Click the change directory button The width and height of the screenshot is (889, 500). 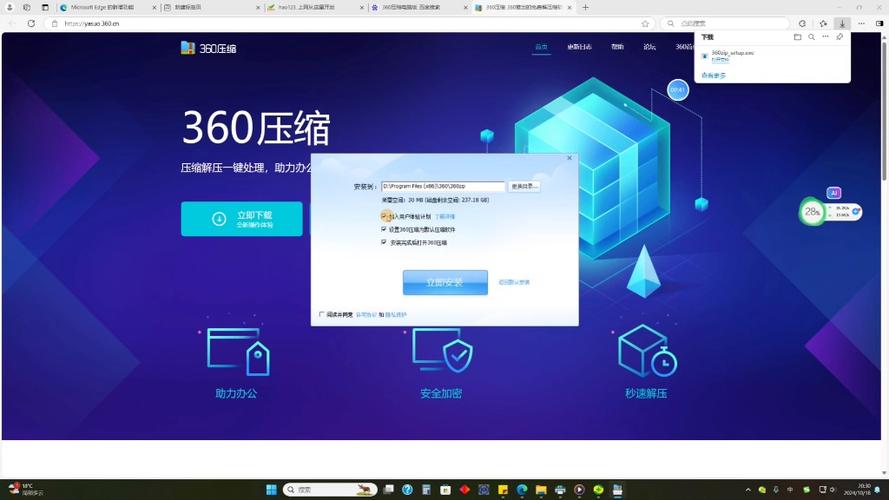pyautogui.click(x=523, y=187)
